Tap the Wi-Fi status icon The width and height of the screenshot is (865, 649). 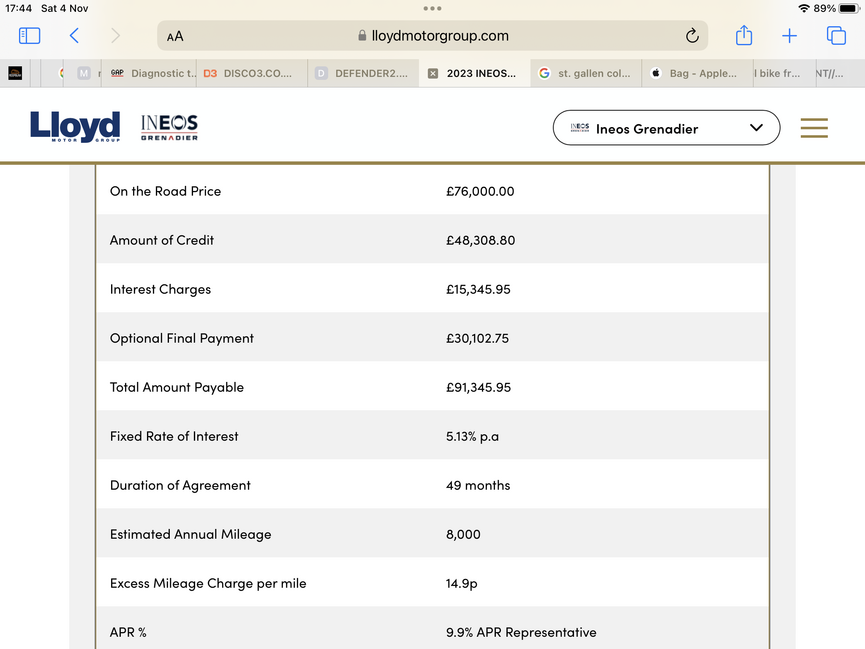tap(804, 8)
